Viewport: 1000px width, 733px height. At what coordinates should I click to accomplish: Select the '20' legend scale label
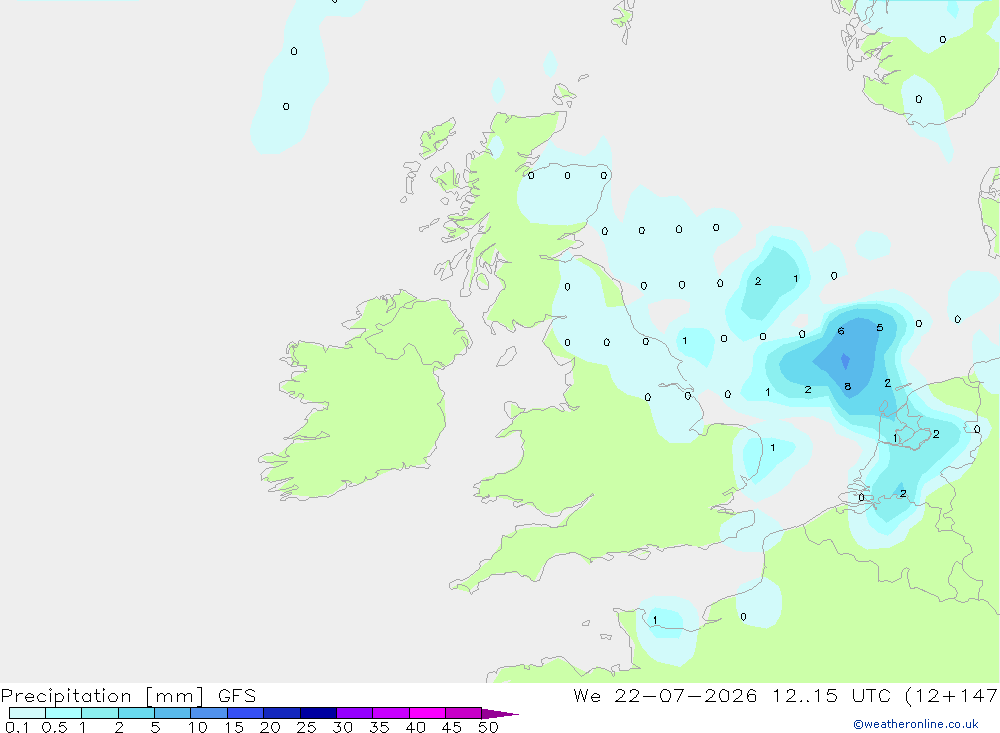click(x=270, y=727)
